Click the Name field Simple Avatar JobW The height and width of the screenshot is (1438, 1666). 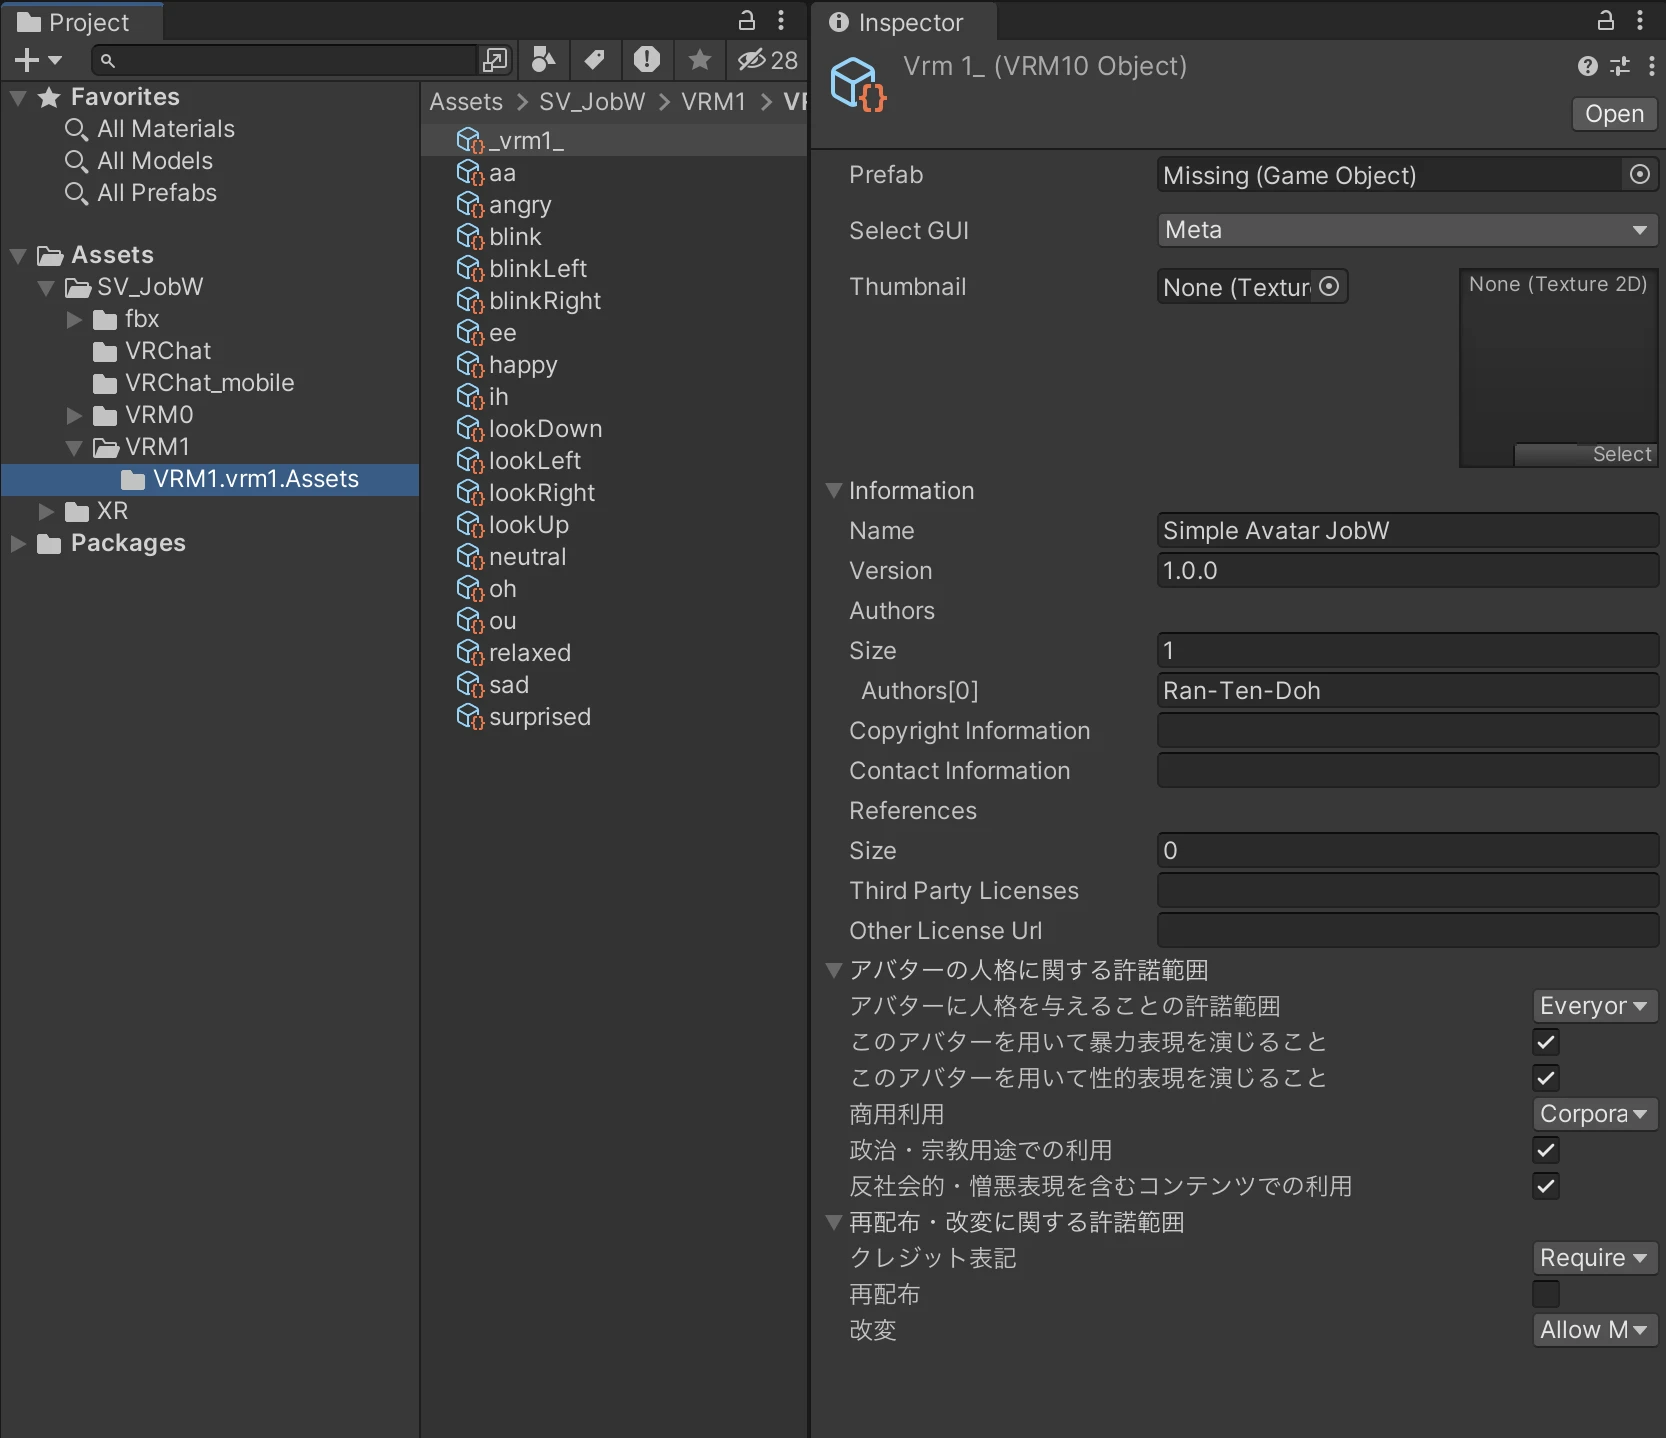tap(1407, 531)
